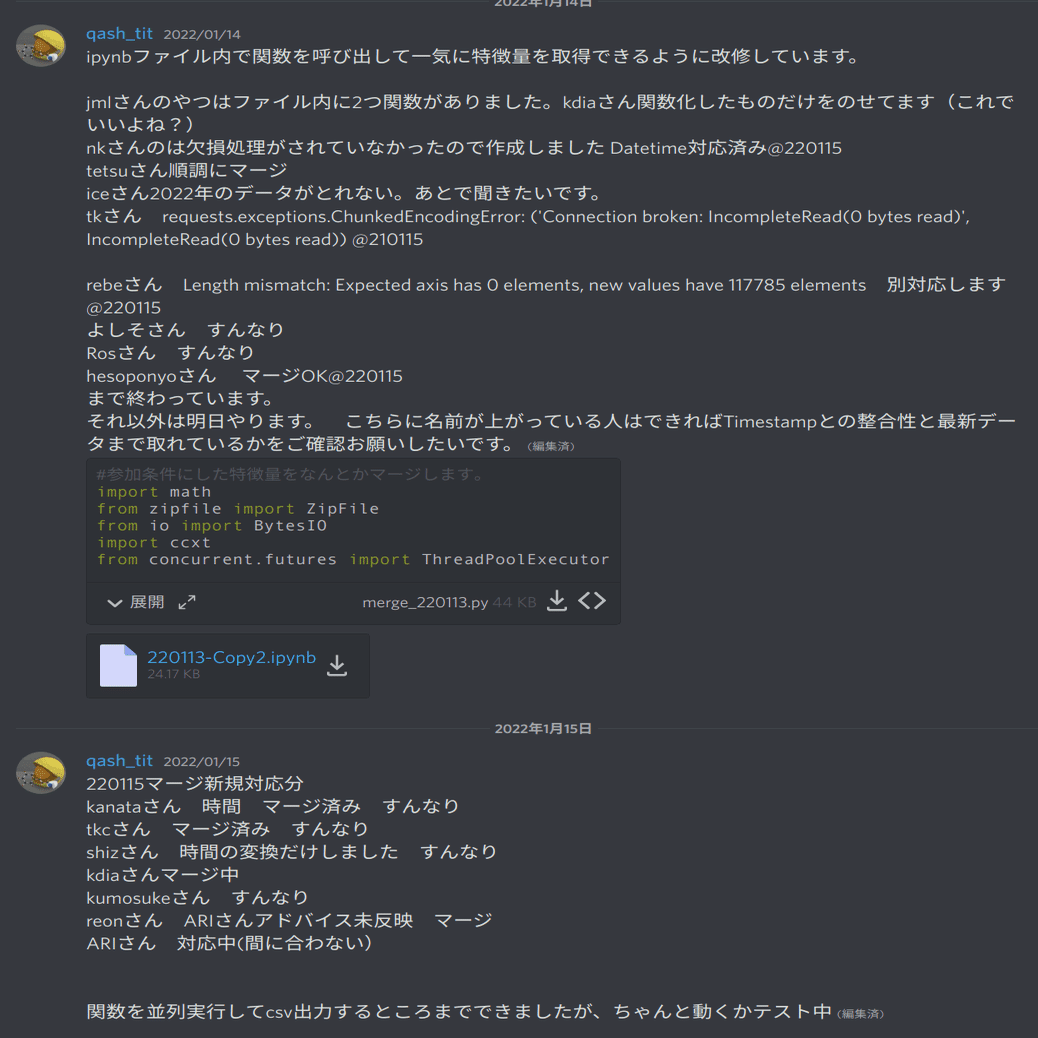The width and height of the screenshot is (1038, 1038).
Task: Open the 220113-Copy2.ipynb file link
Action: (231, 657)
